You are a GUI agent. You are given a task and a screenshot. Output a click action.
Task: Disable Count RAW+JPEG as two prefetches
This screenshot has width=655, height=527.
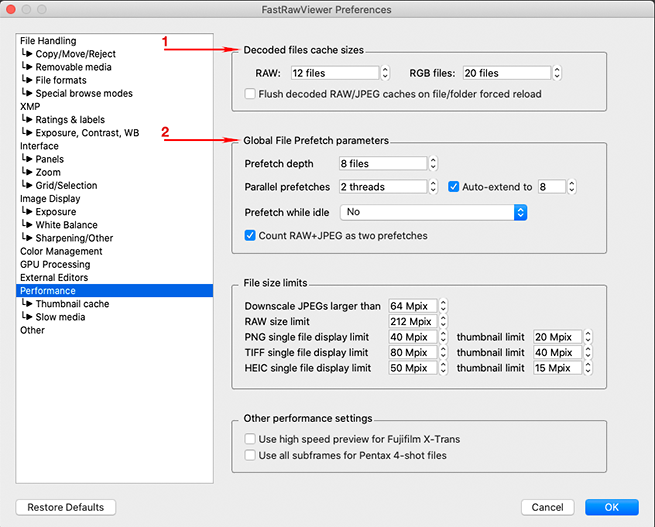click(x=251, y=236)
